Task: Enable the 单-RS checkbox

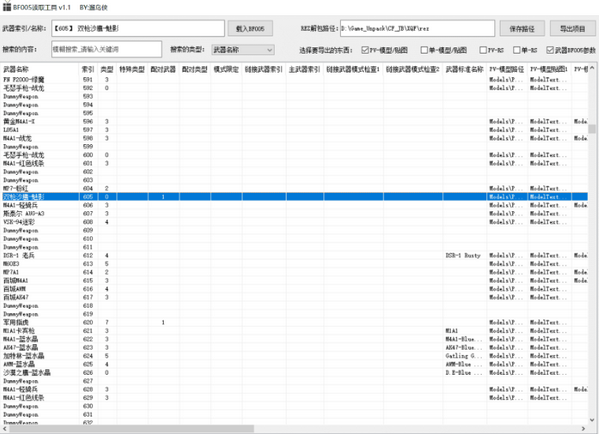Action: 516,50
